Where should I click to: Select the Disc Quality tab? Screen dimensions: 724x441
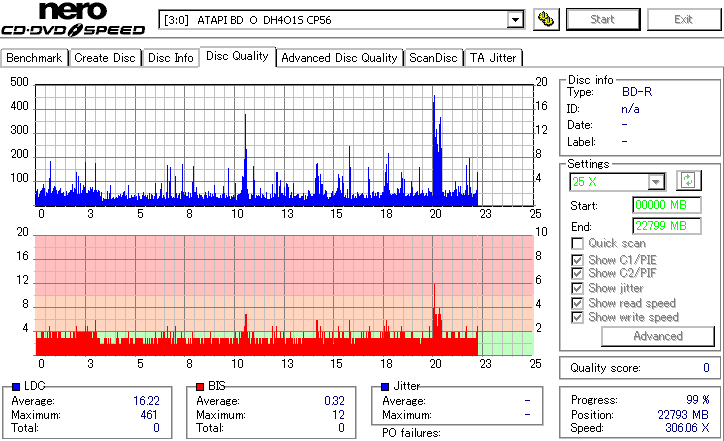click(237, 56)
